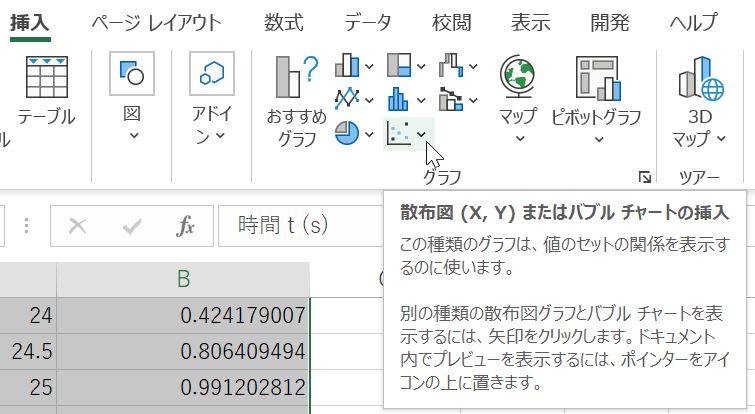
Task: Expand the combo chart dropdown arrow
Action: [473, 101]
